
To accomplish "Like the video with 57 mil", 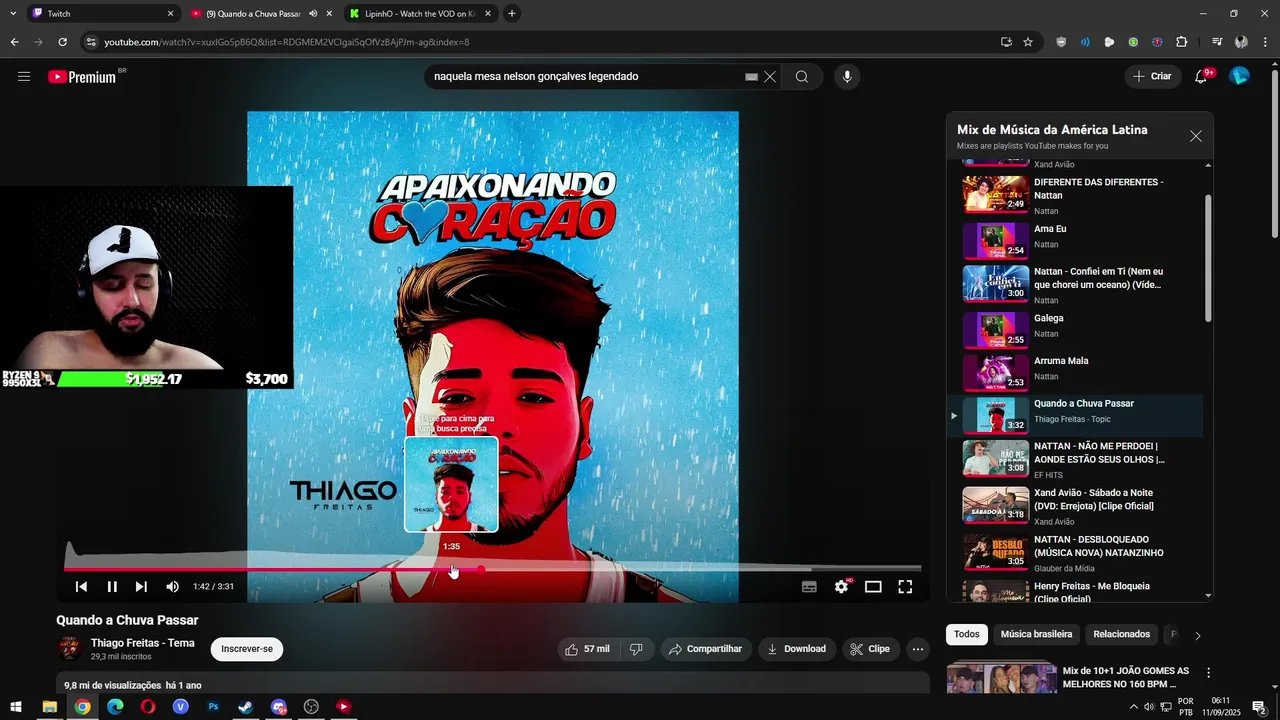I will 586,649.
